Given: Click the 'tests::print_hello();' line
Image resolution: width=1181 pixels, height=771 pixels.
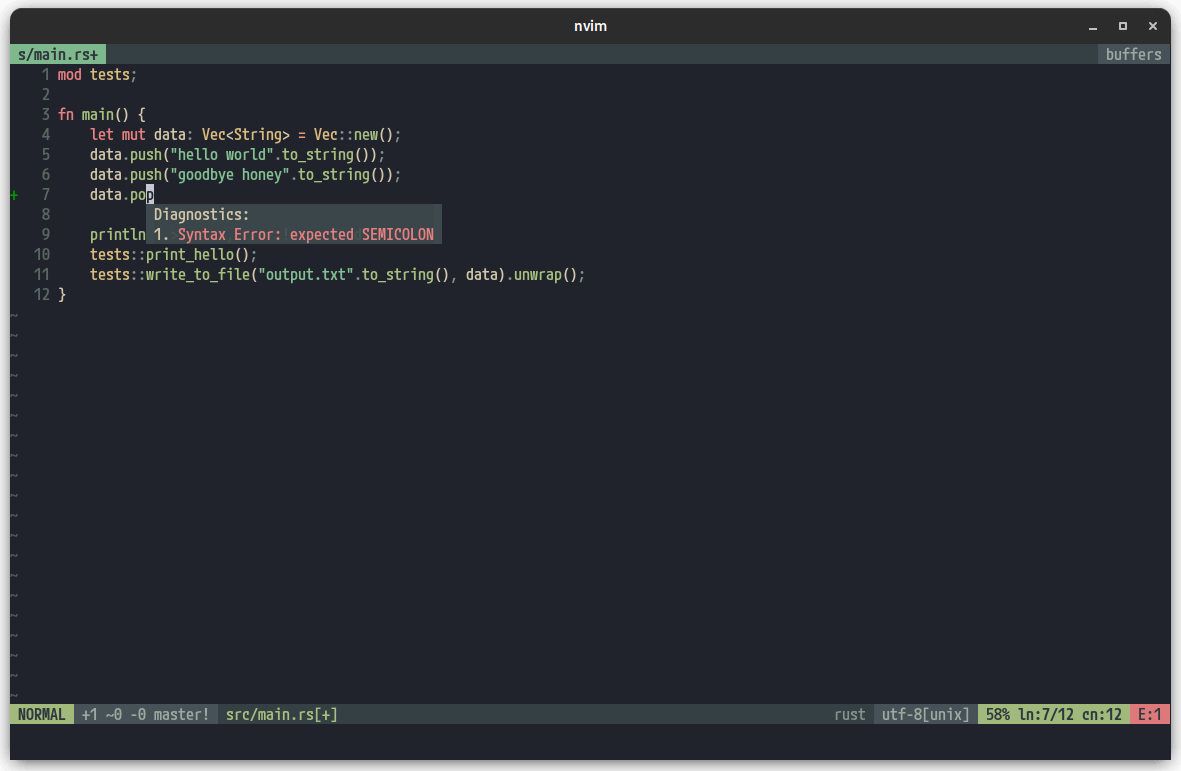Looking at the screenshot, I should [173, 254].
